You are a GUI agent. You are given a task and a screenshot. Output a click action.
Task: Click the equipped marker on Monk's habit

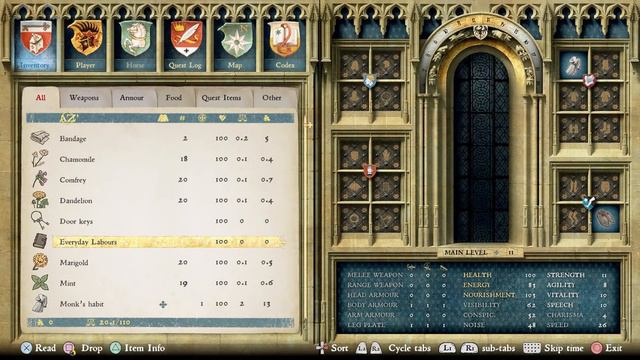163,304
